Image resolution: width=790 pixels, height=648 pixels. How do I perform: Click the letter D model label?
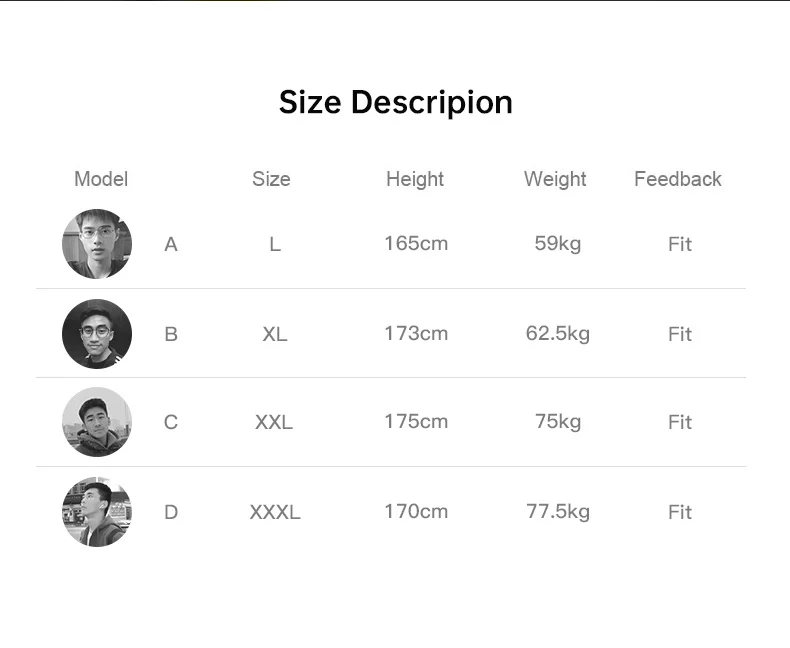pos(171,512)
